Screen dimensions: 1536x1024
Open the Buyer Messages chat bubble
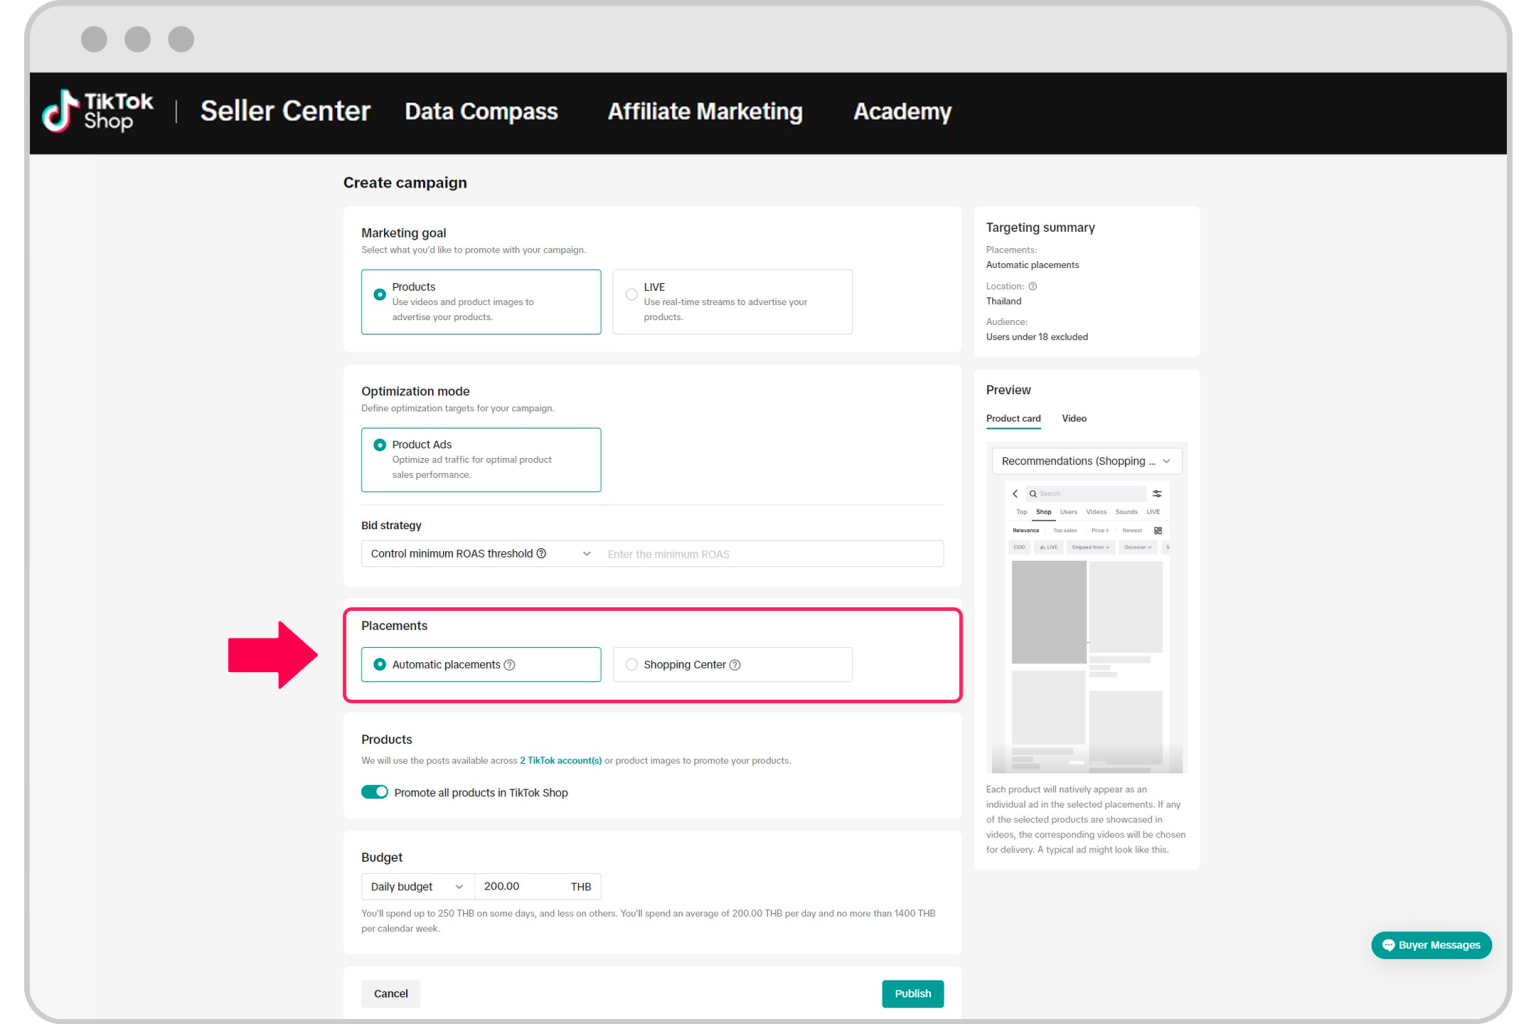(x=1431, y=945)
